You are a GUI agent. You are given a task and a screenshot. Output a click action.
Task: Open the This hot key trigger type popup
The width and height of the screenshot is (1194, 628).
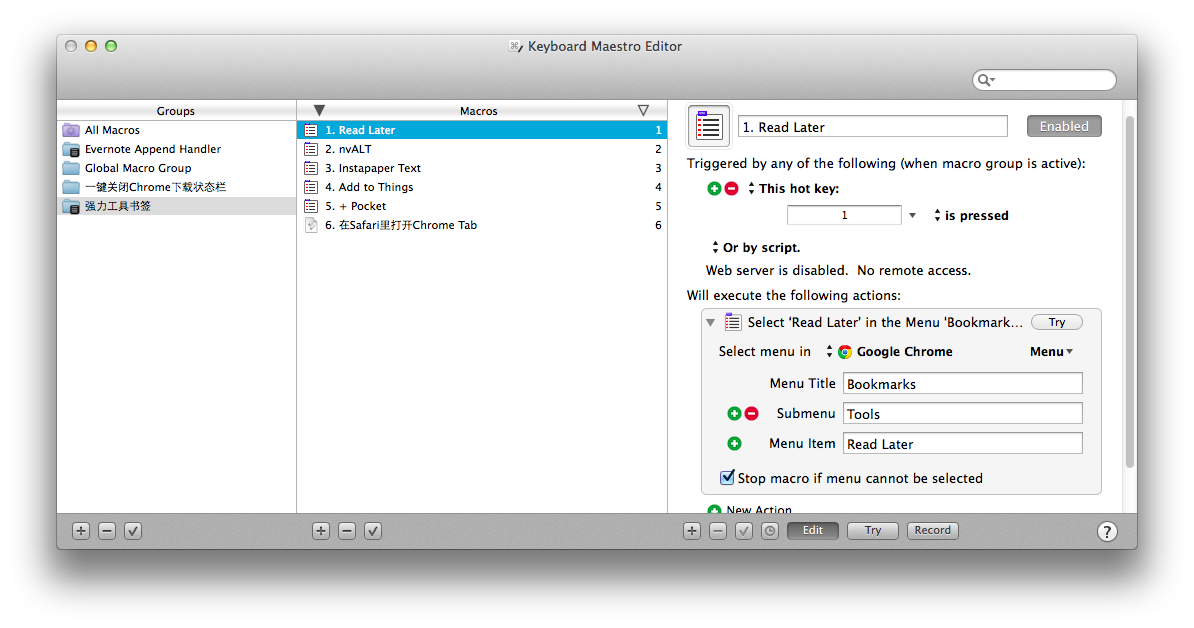tap(752, 188)
